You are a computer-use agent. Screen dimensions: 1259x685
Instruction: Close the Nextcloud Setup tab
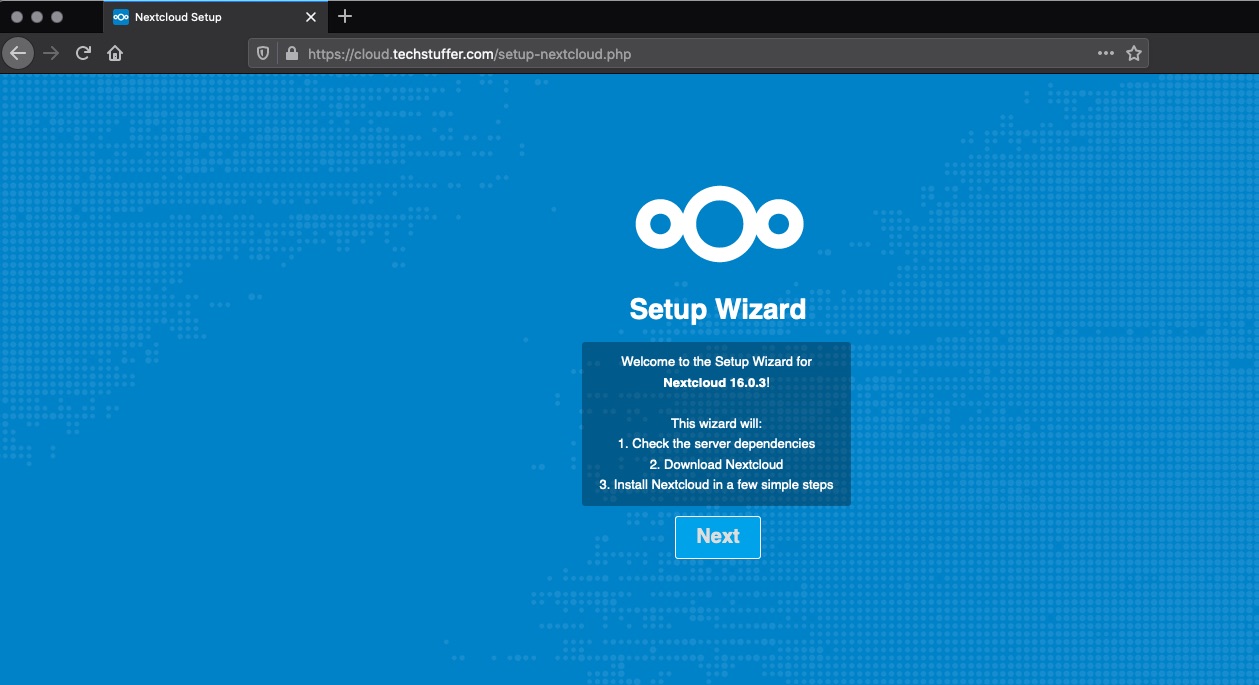[311, 17]
